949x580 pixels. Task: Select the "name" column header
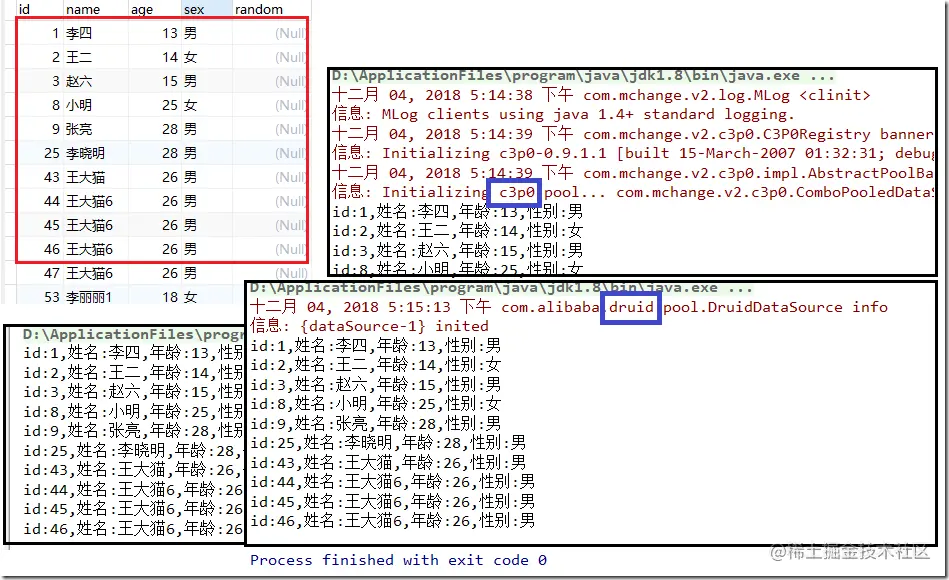point(83,10)
